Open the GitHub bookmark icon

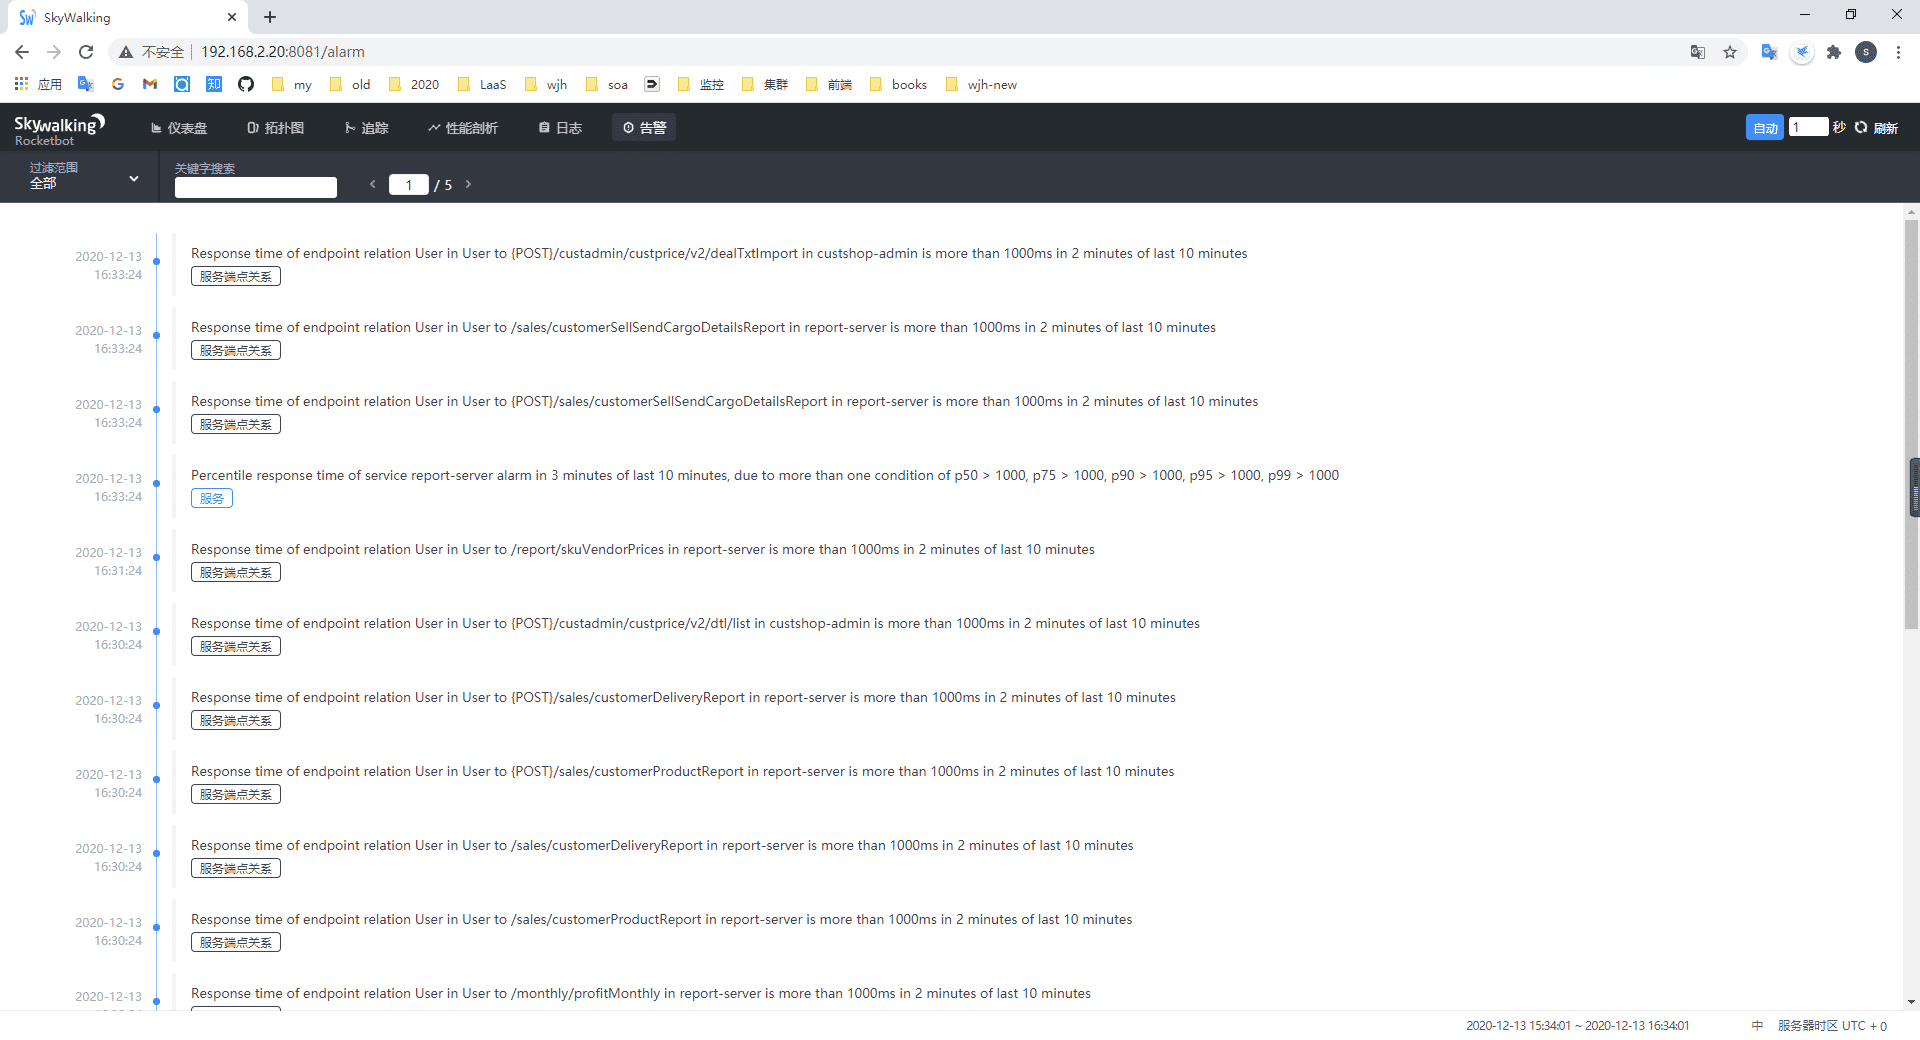[246, 84]
